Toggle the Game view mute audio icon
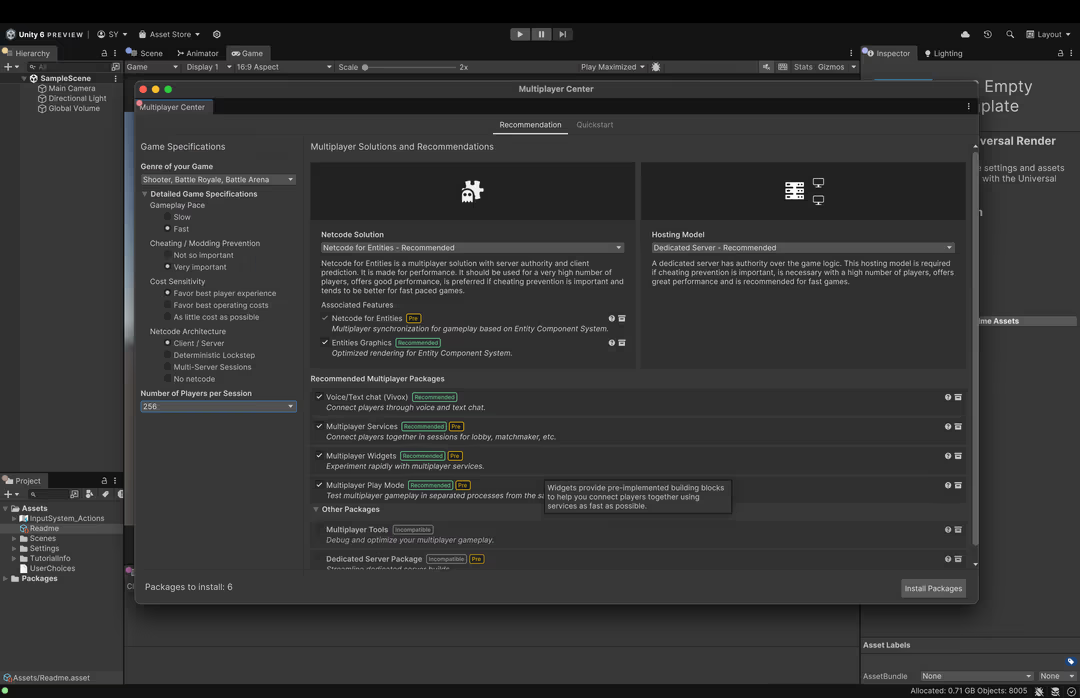Screen dimensions: 1080x698 (766, 67)
